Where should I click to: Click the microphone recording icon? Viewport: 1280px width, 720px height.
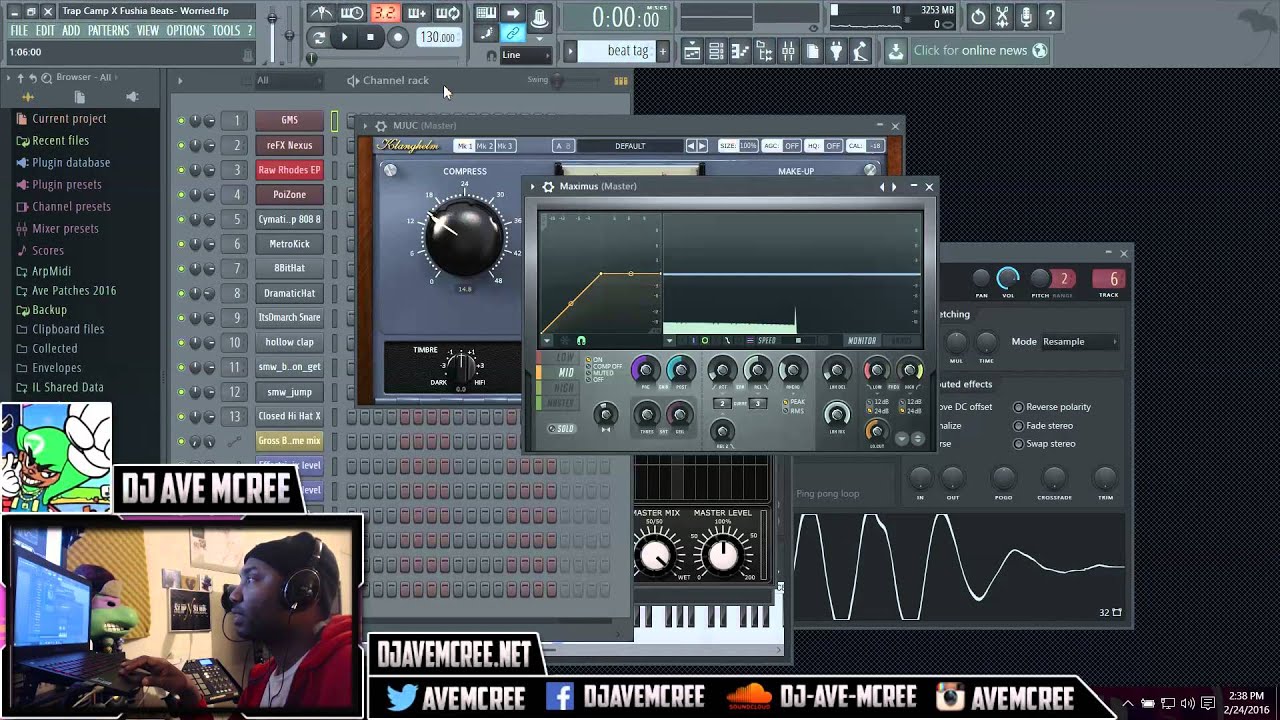pos(1026,17)
